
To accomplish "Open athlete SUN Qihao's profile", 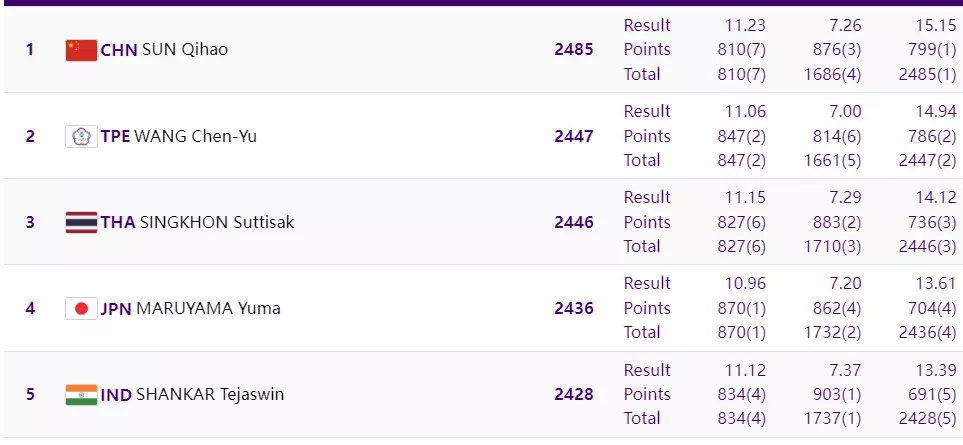I will tap(185, 49).
